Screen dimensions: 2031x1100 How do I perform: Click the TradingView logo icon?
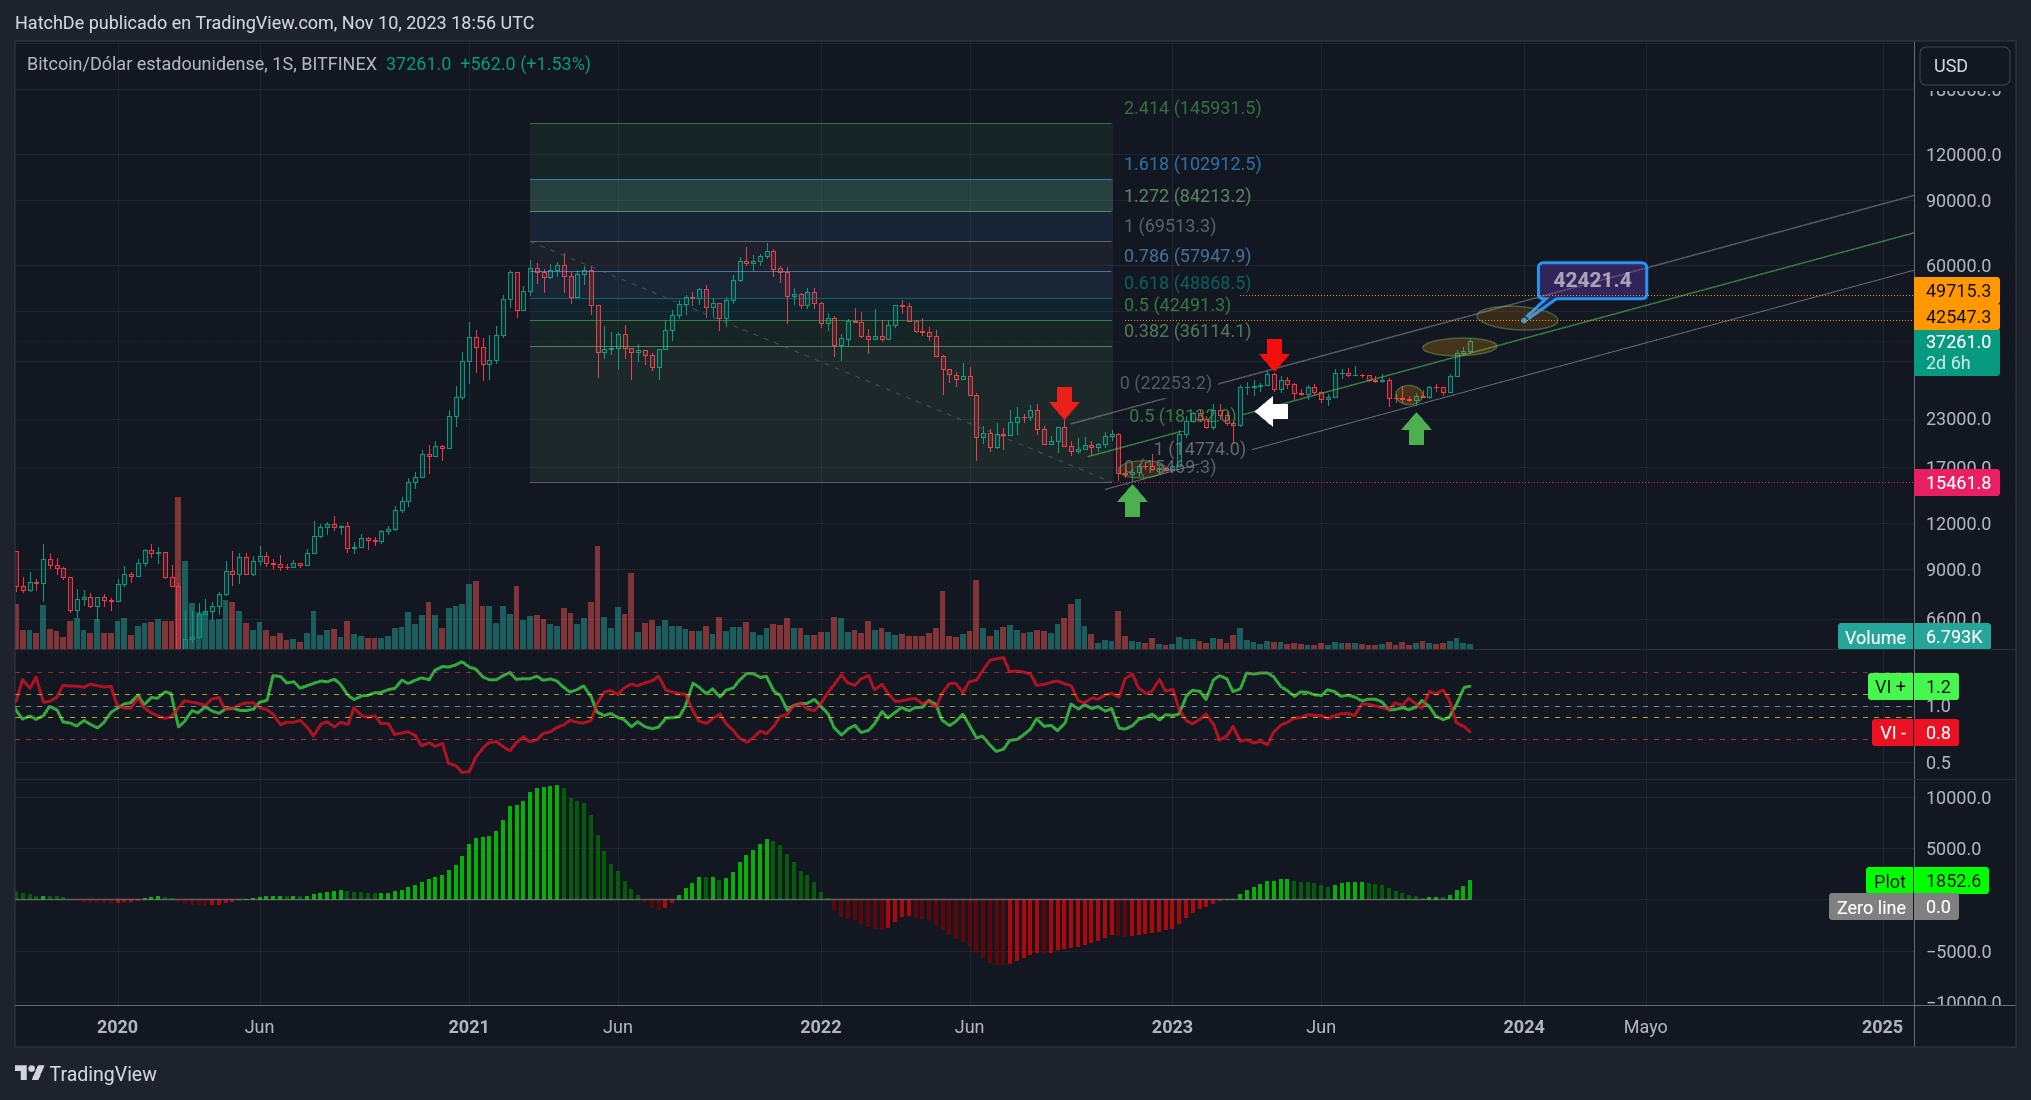[30, 1073]
